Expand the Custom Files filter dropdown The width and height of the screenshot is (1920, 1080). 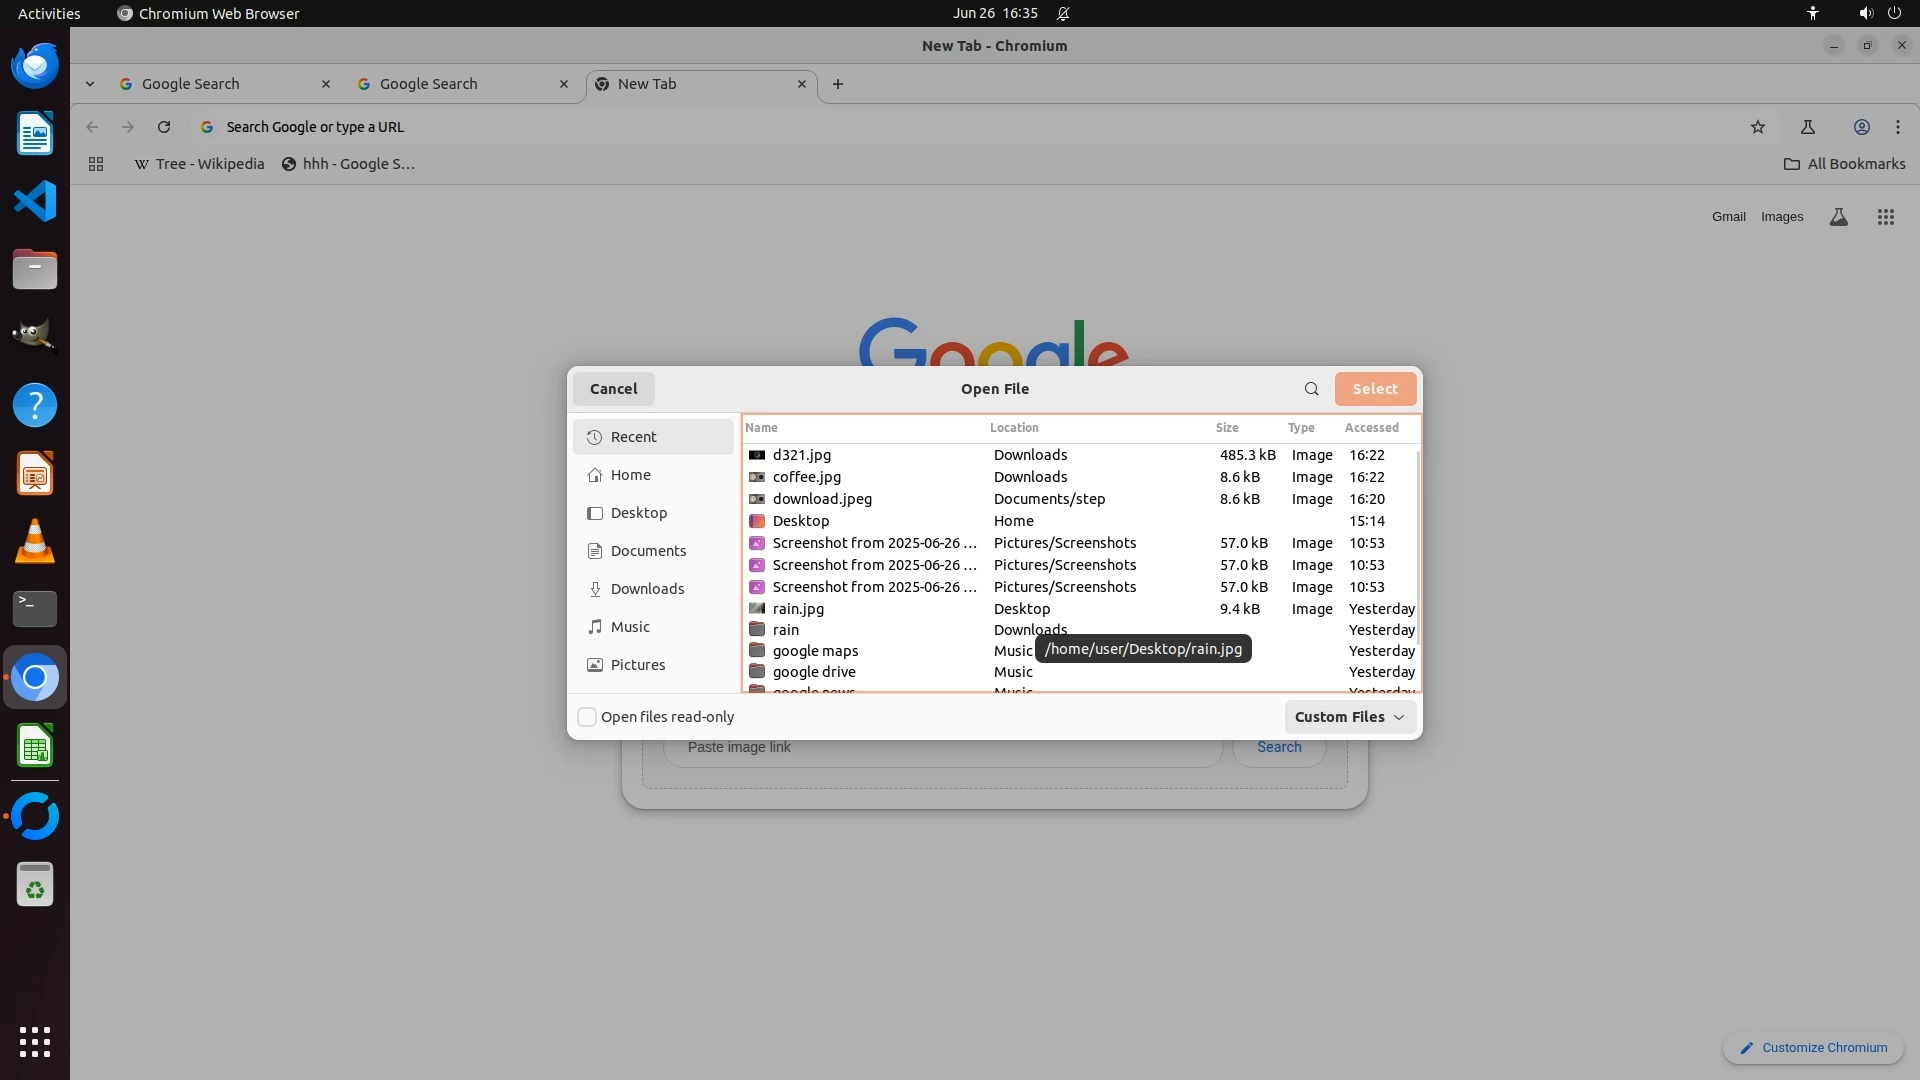point(1349,717)
